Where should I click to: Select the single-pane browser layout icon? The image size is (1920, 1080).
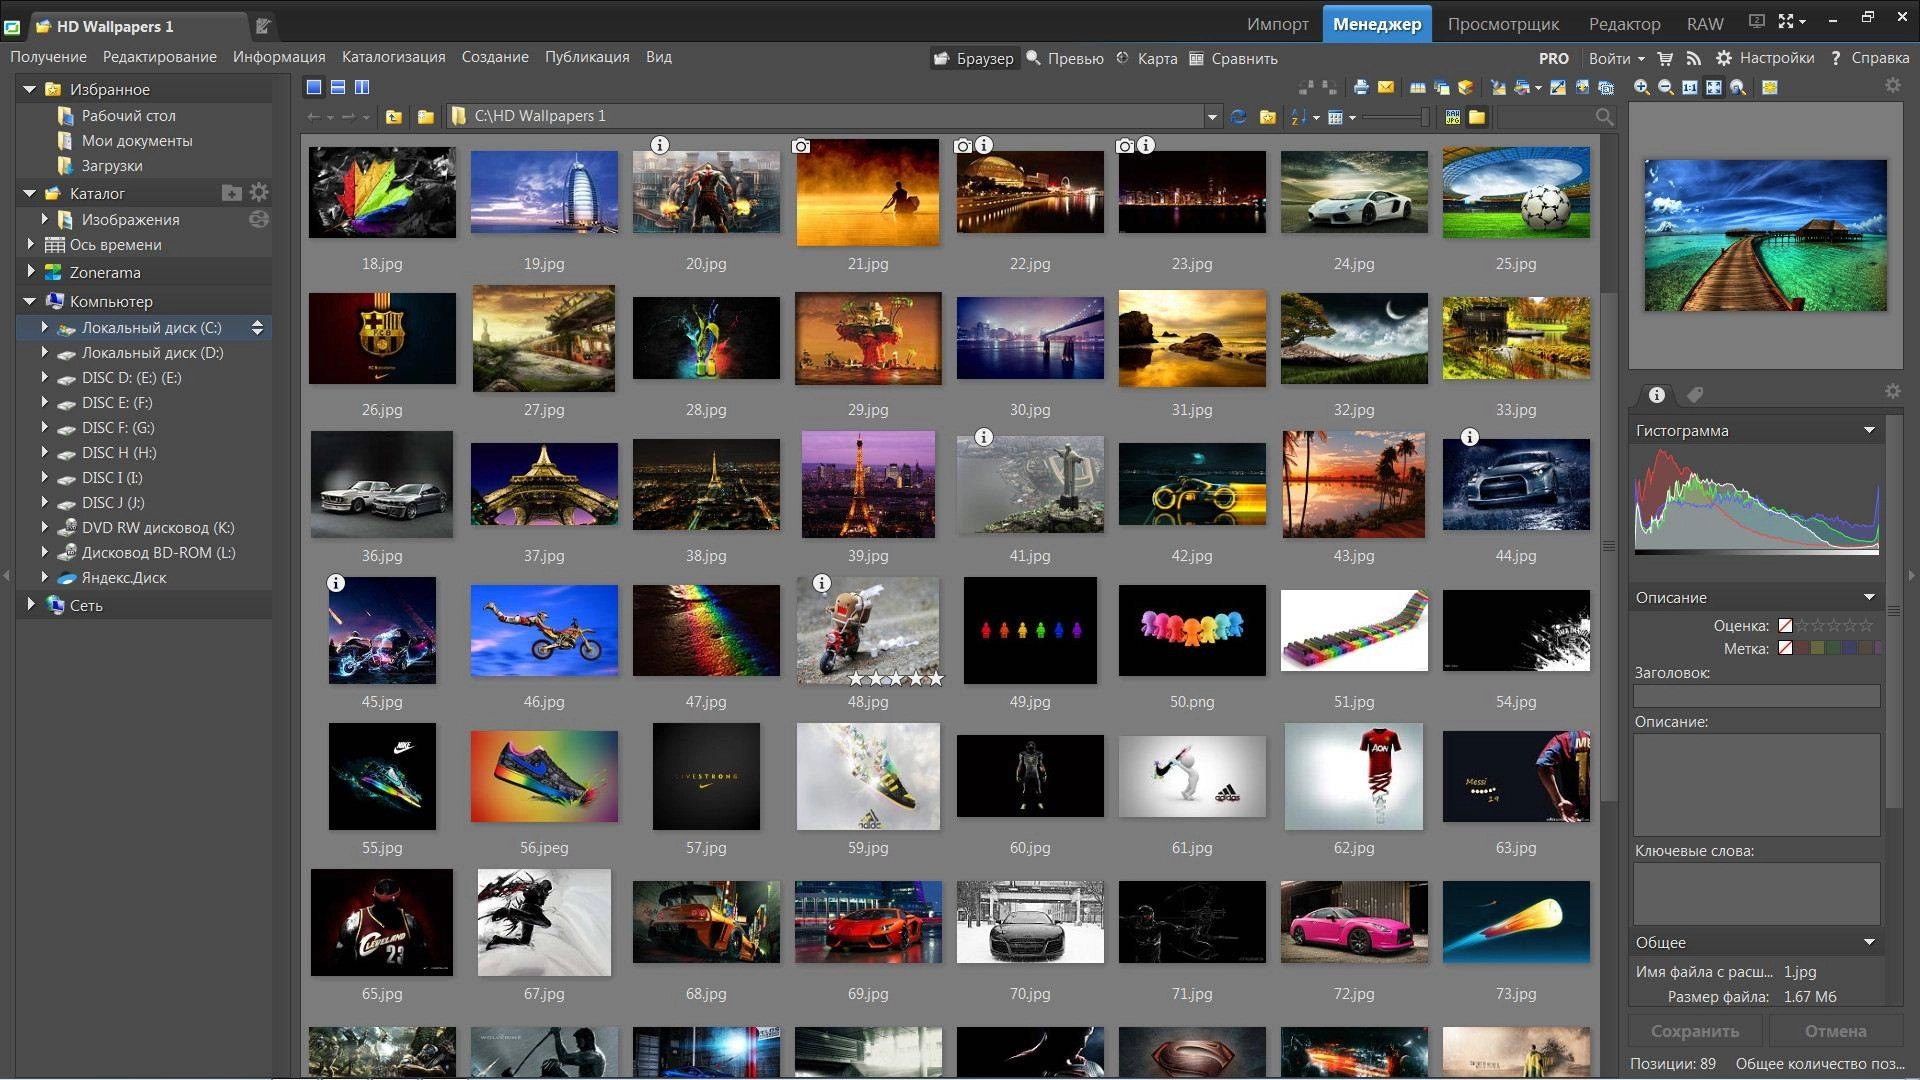tap(314, 88)
